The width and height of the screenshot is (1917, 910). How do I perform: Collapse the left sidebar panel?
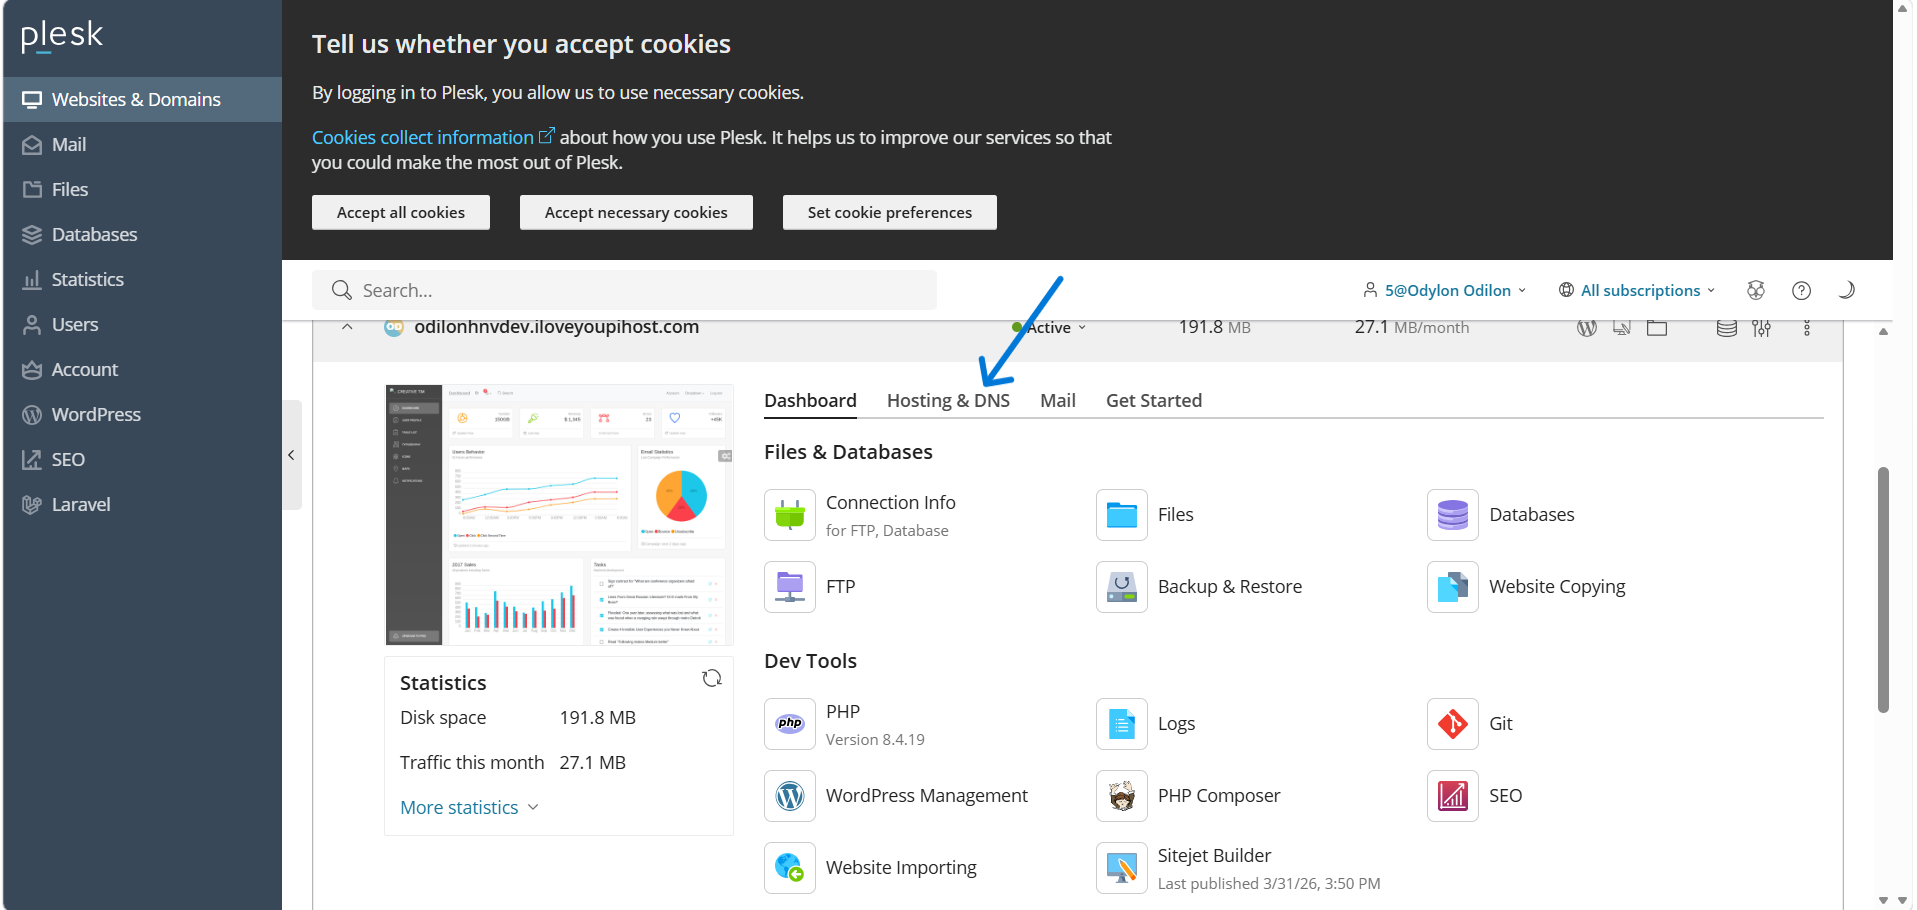(x=291, y=455)
